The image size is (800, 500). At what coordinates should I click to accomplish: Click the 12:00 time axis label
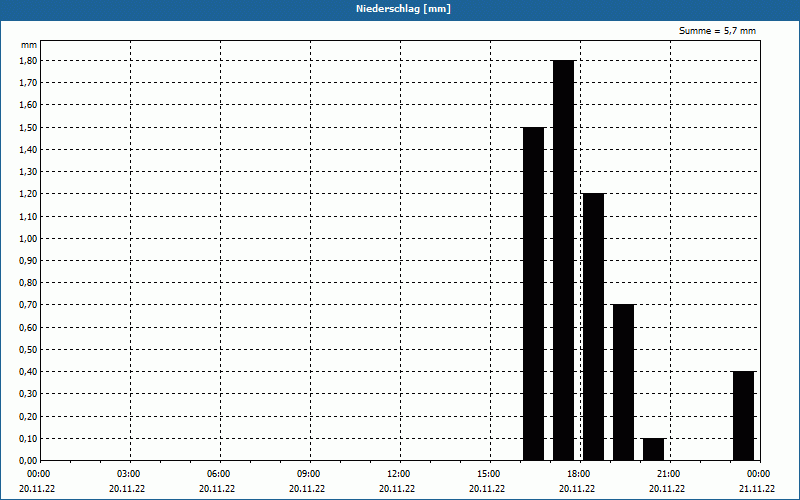tap(399, 474)
